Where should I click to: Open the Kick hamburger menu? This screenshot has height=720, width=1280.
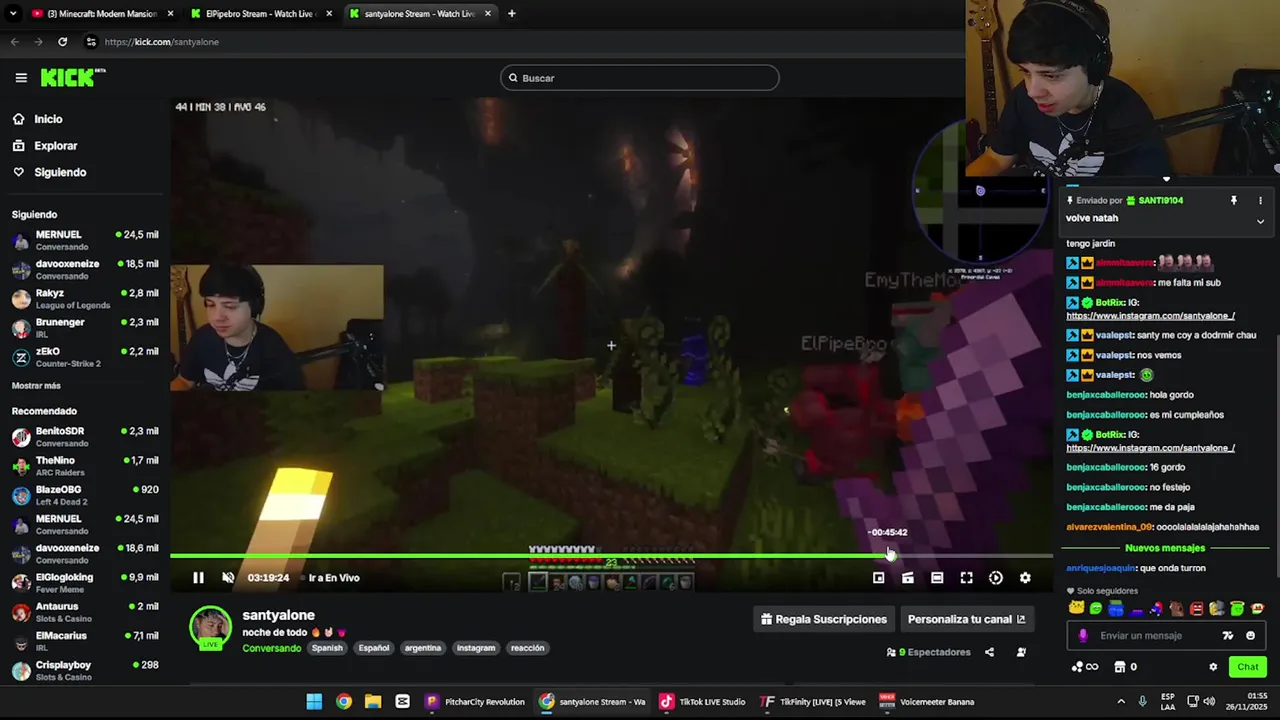point(21,78)
